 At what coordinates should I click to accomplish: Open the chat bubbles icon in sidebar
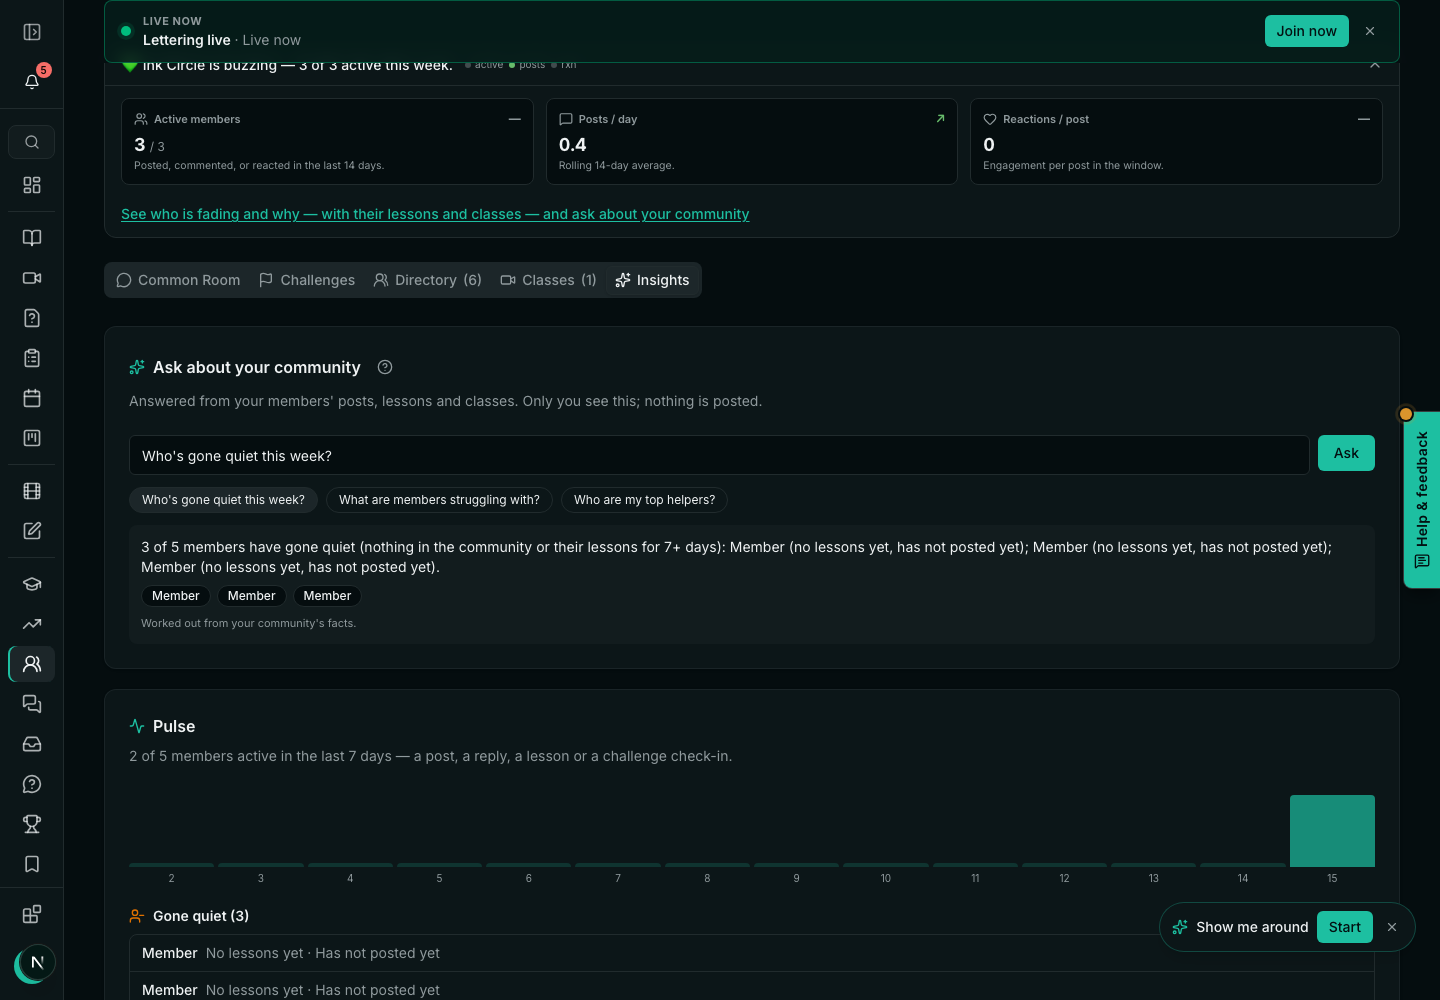coord(32,704)
